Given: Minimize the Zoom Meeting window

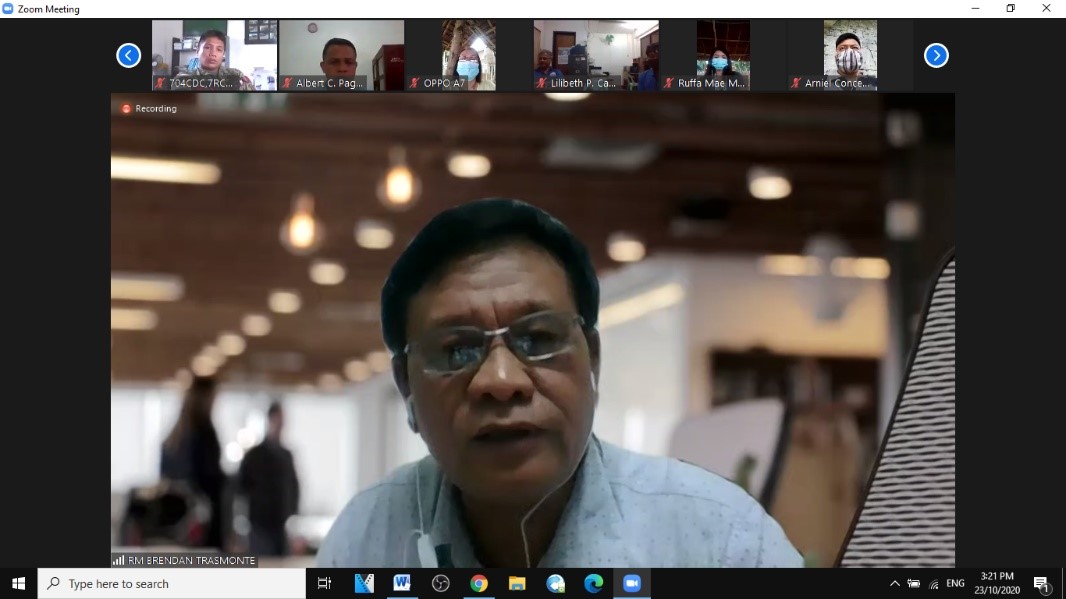Looking at the screenshot, I should [976, 9].
